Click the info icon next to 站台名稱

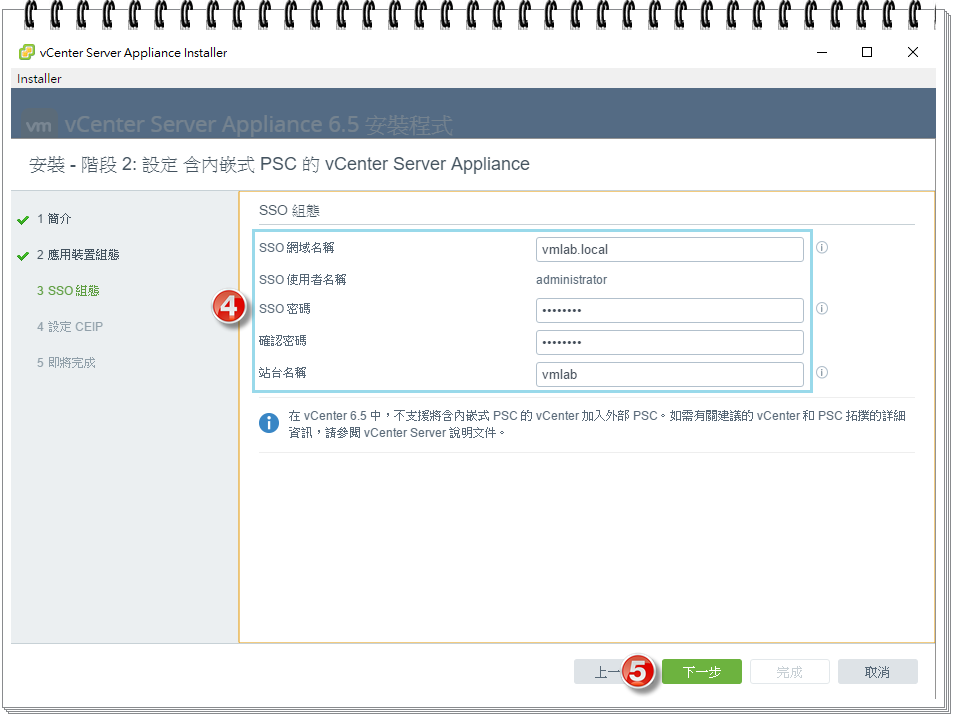click(822, 372)
